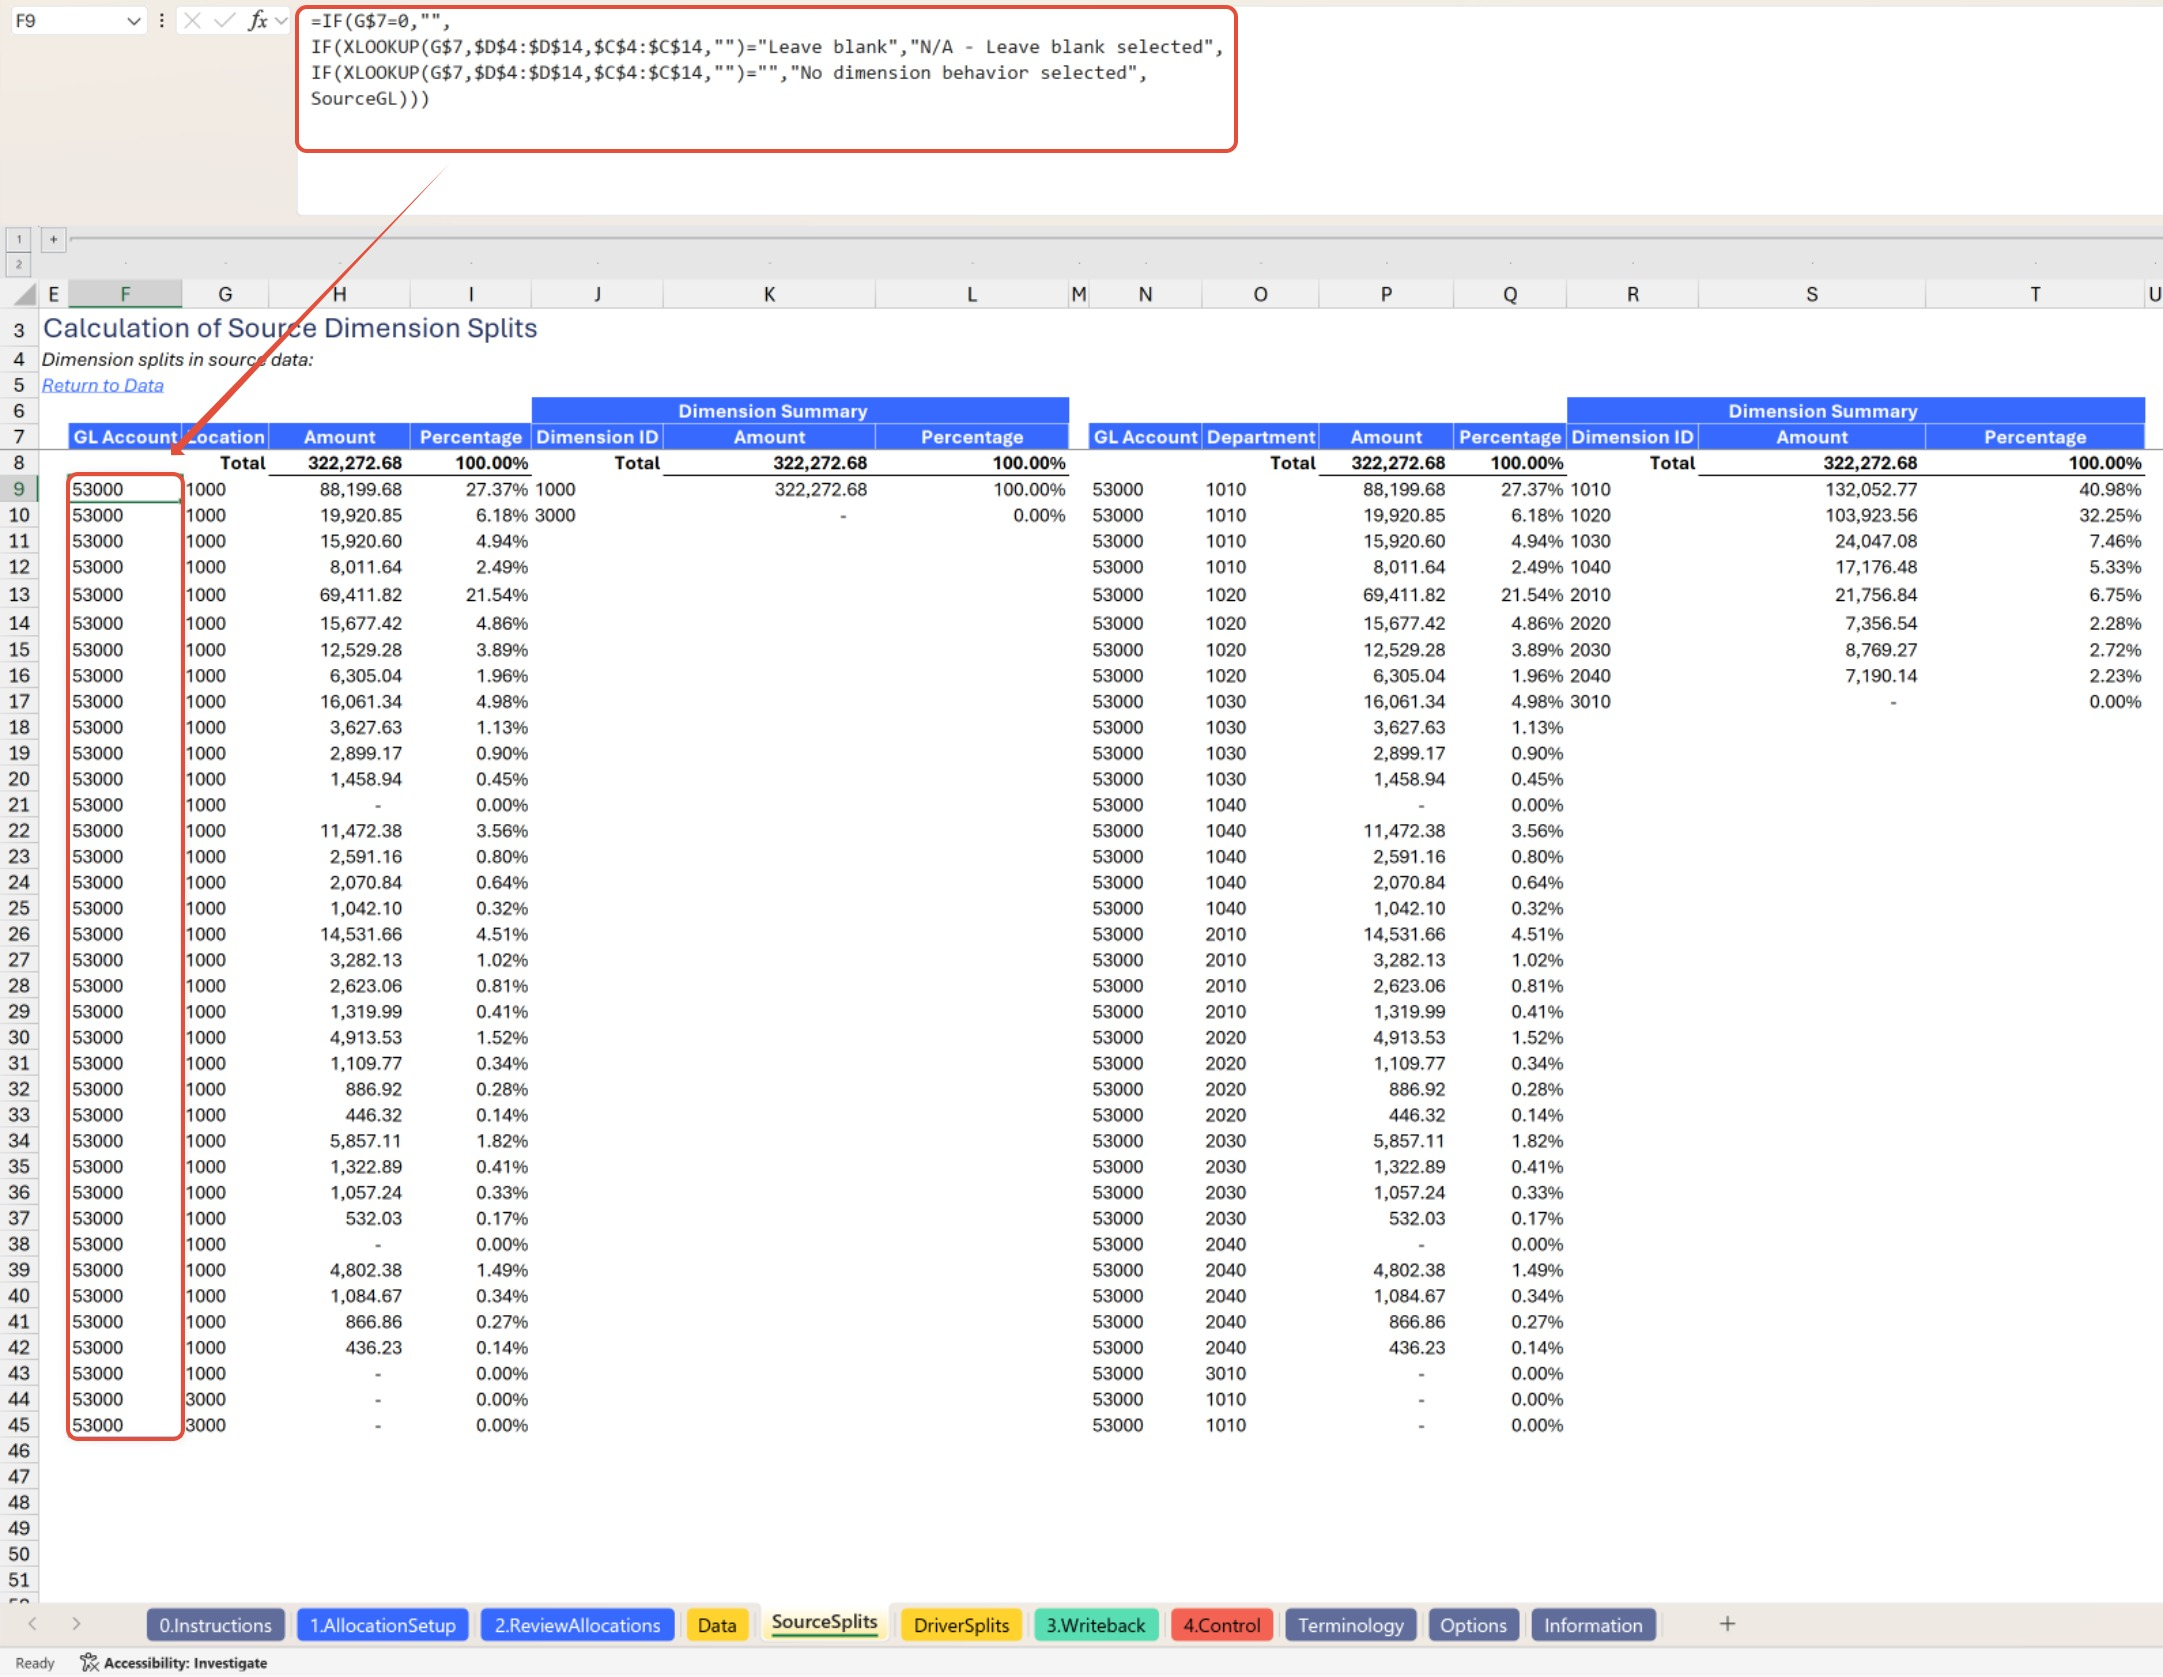Open the 3.Writeback sheet tab
2163x1677 pixels.
(x=1095, y=1625)
